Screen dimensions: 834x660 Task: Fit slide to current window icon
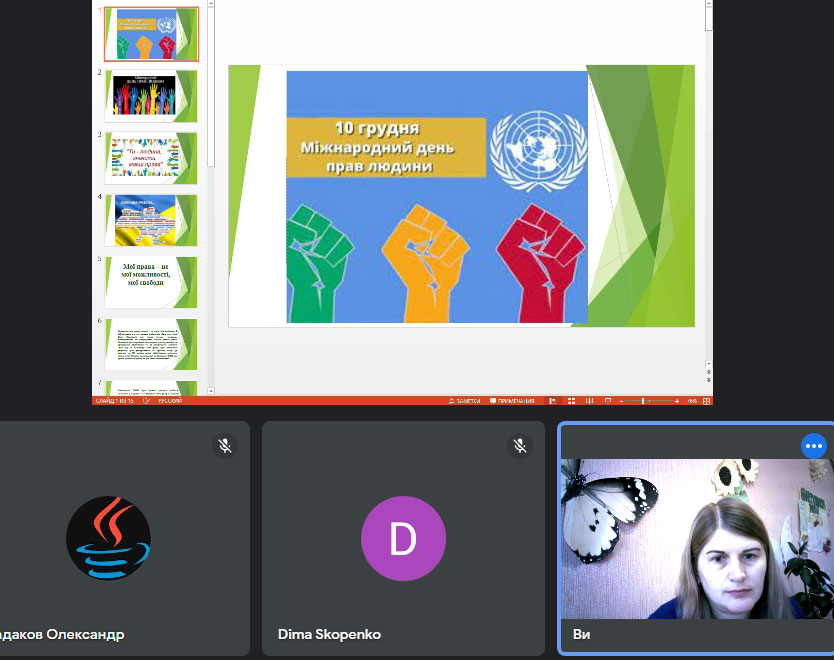coord(706,401)
